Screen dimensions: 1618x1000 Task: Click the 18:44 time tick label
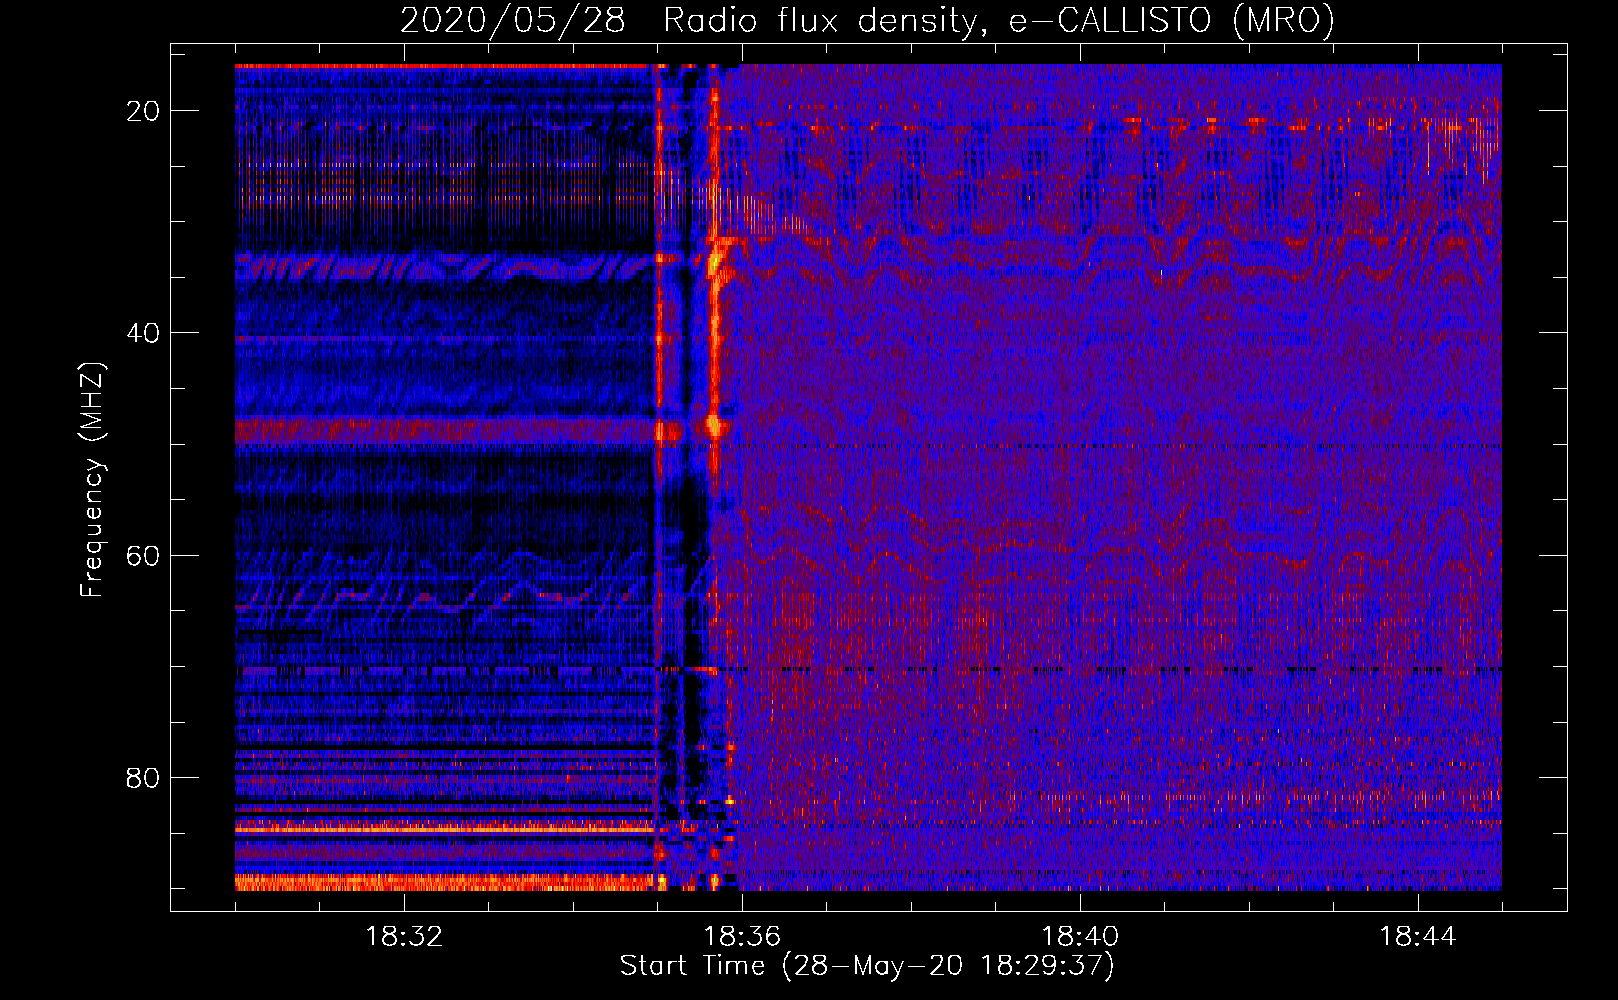click(1418, 937)
